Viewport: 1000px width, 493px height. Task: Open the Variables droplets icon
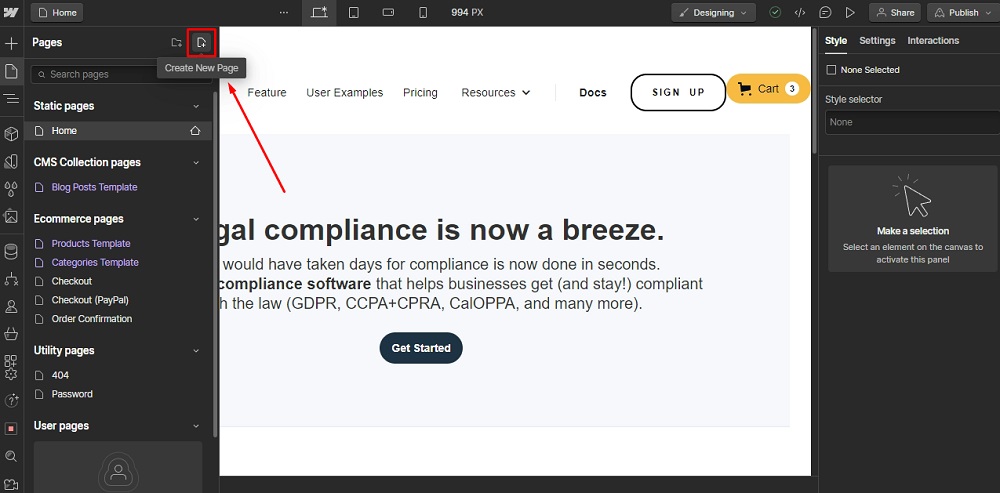pyautogui.click(x=11, y=189)
